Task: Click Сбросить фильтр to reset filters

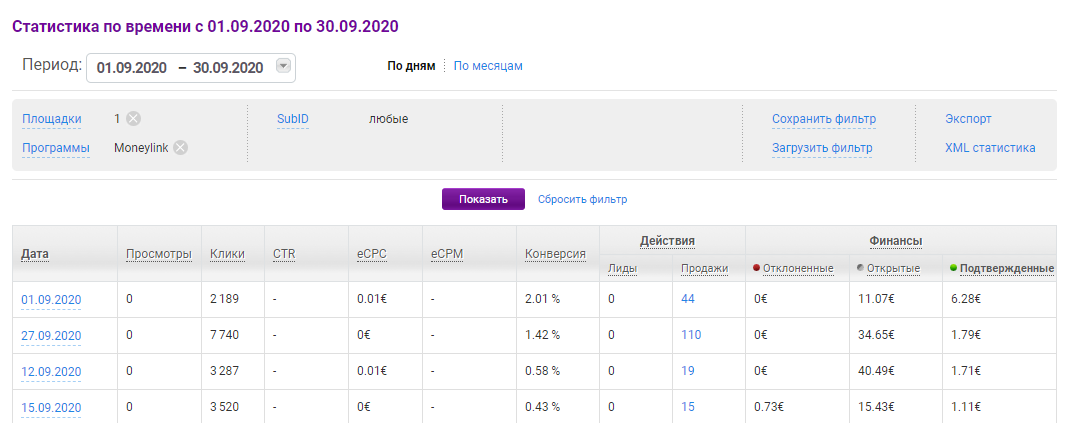Action: click(x=582, y=199)
